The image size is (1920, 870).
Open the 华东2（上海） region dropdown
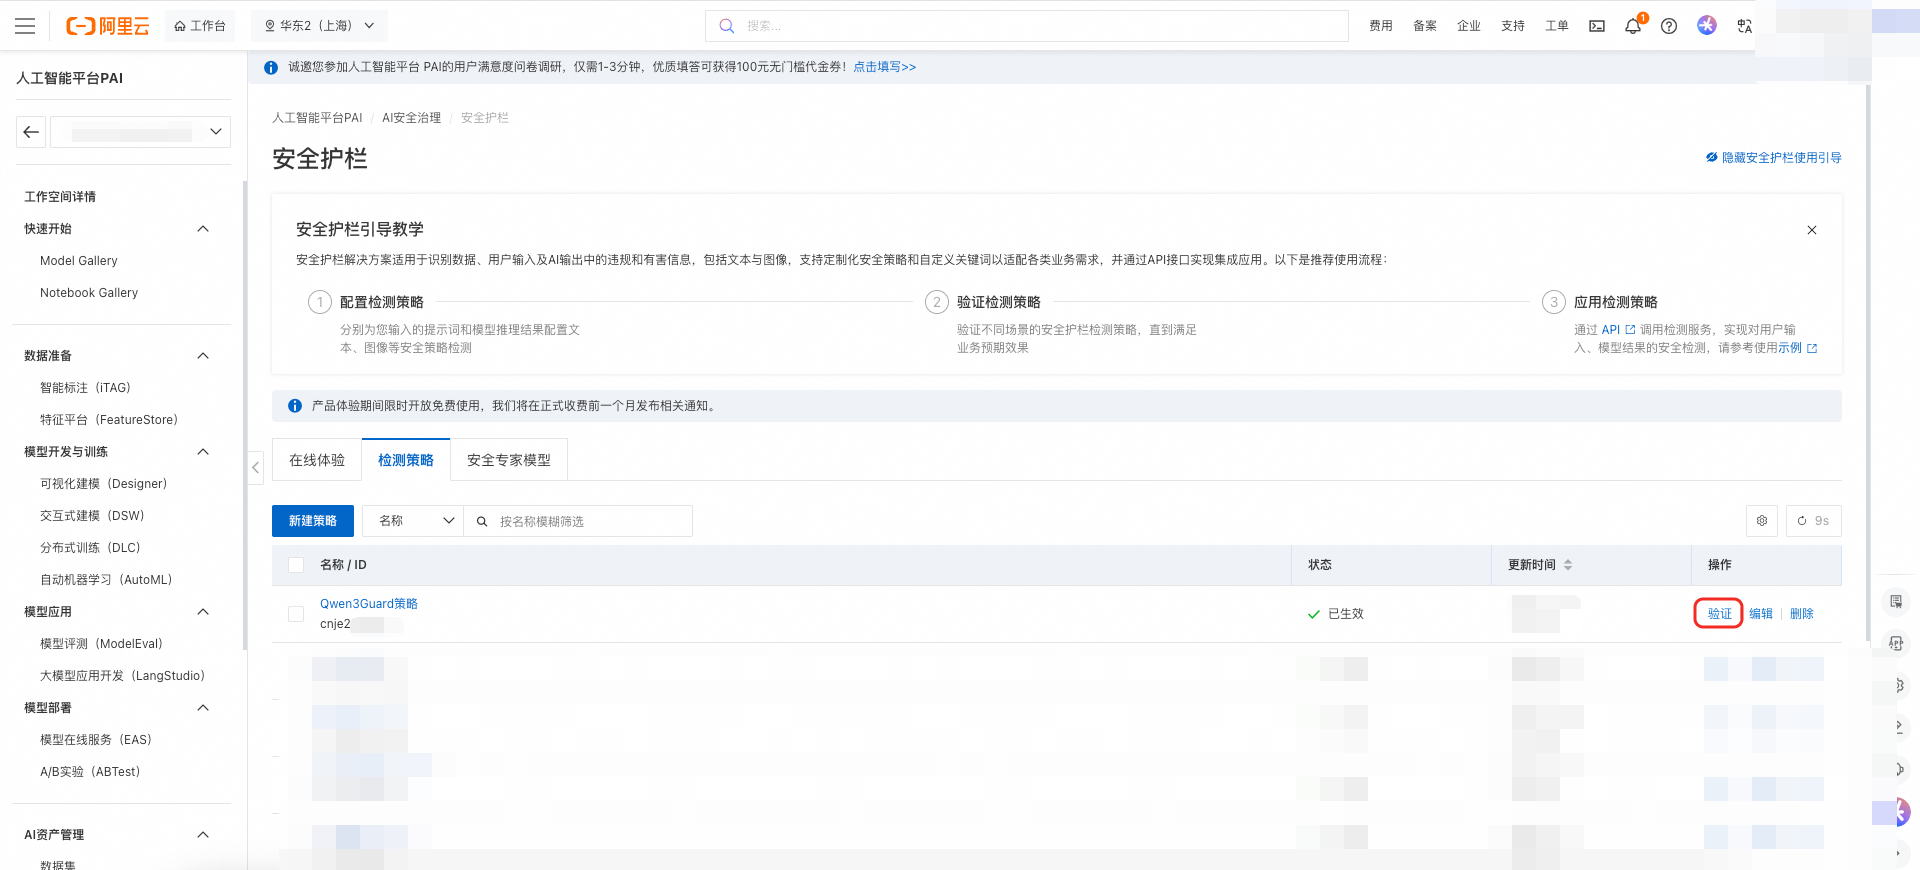[x=319, y=26]
